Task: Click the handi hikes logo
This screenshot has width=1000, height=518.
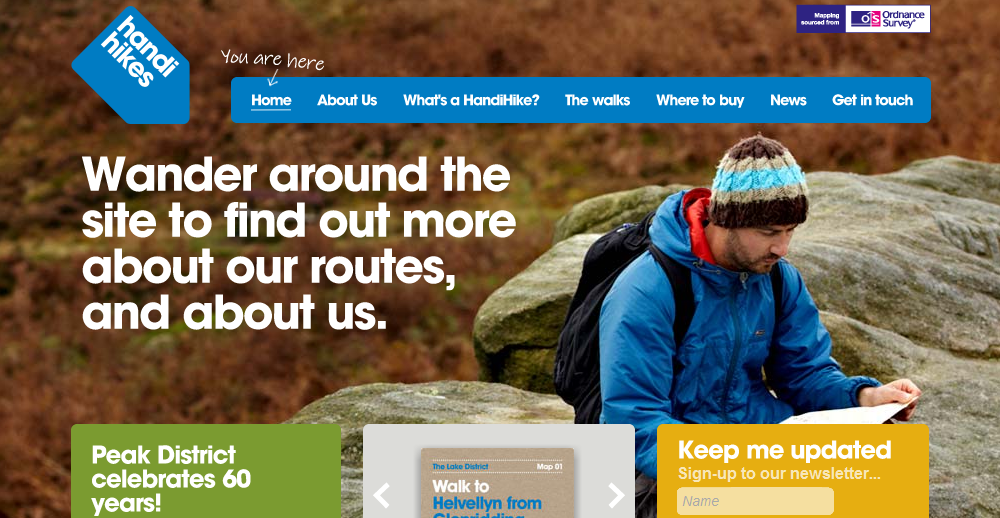Action: [131, 64]
